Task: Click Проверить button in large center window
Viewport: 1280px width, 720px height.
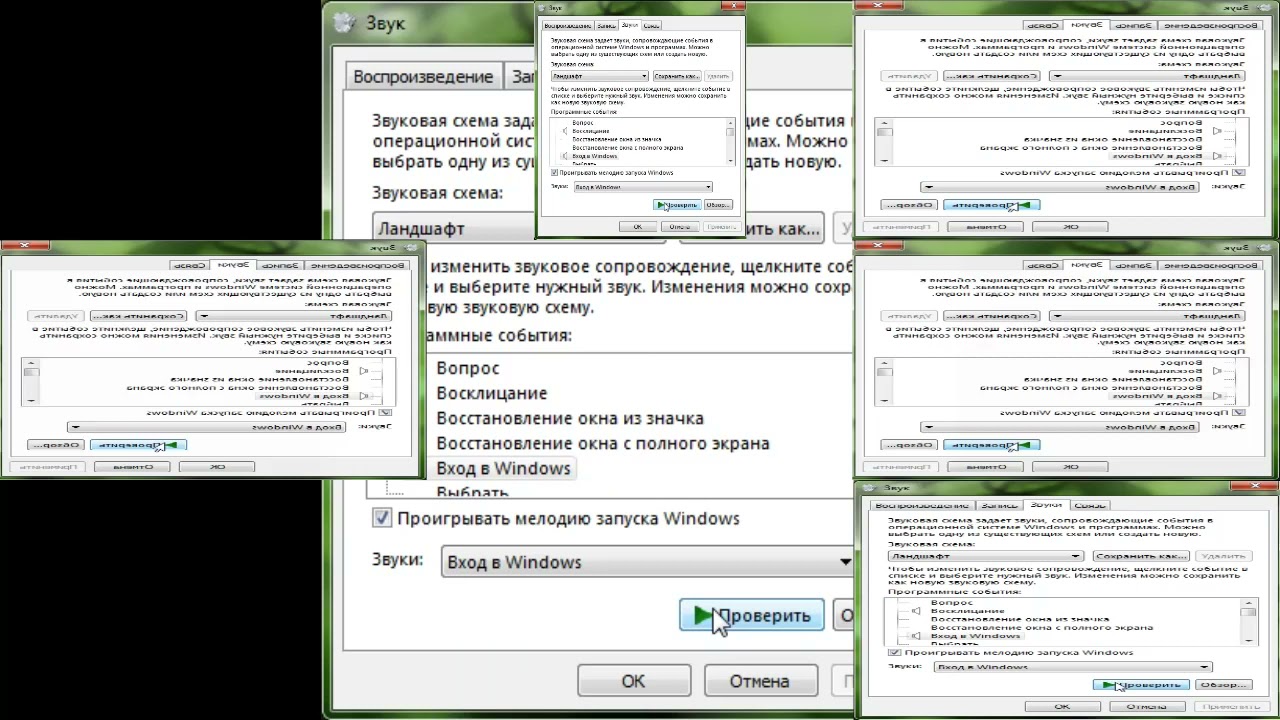Action: tap(752, 615)
